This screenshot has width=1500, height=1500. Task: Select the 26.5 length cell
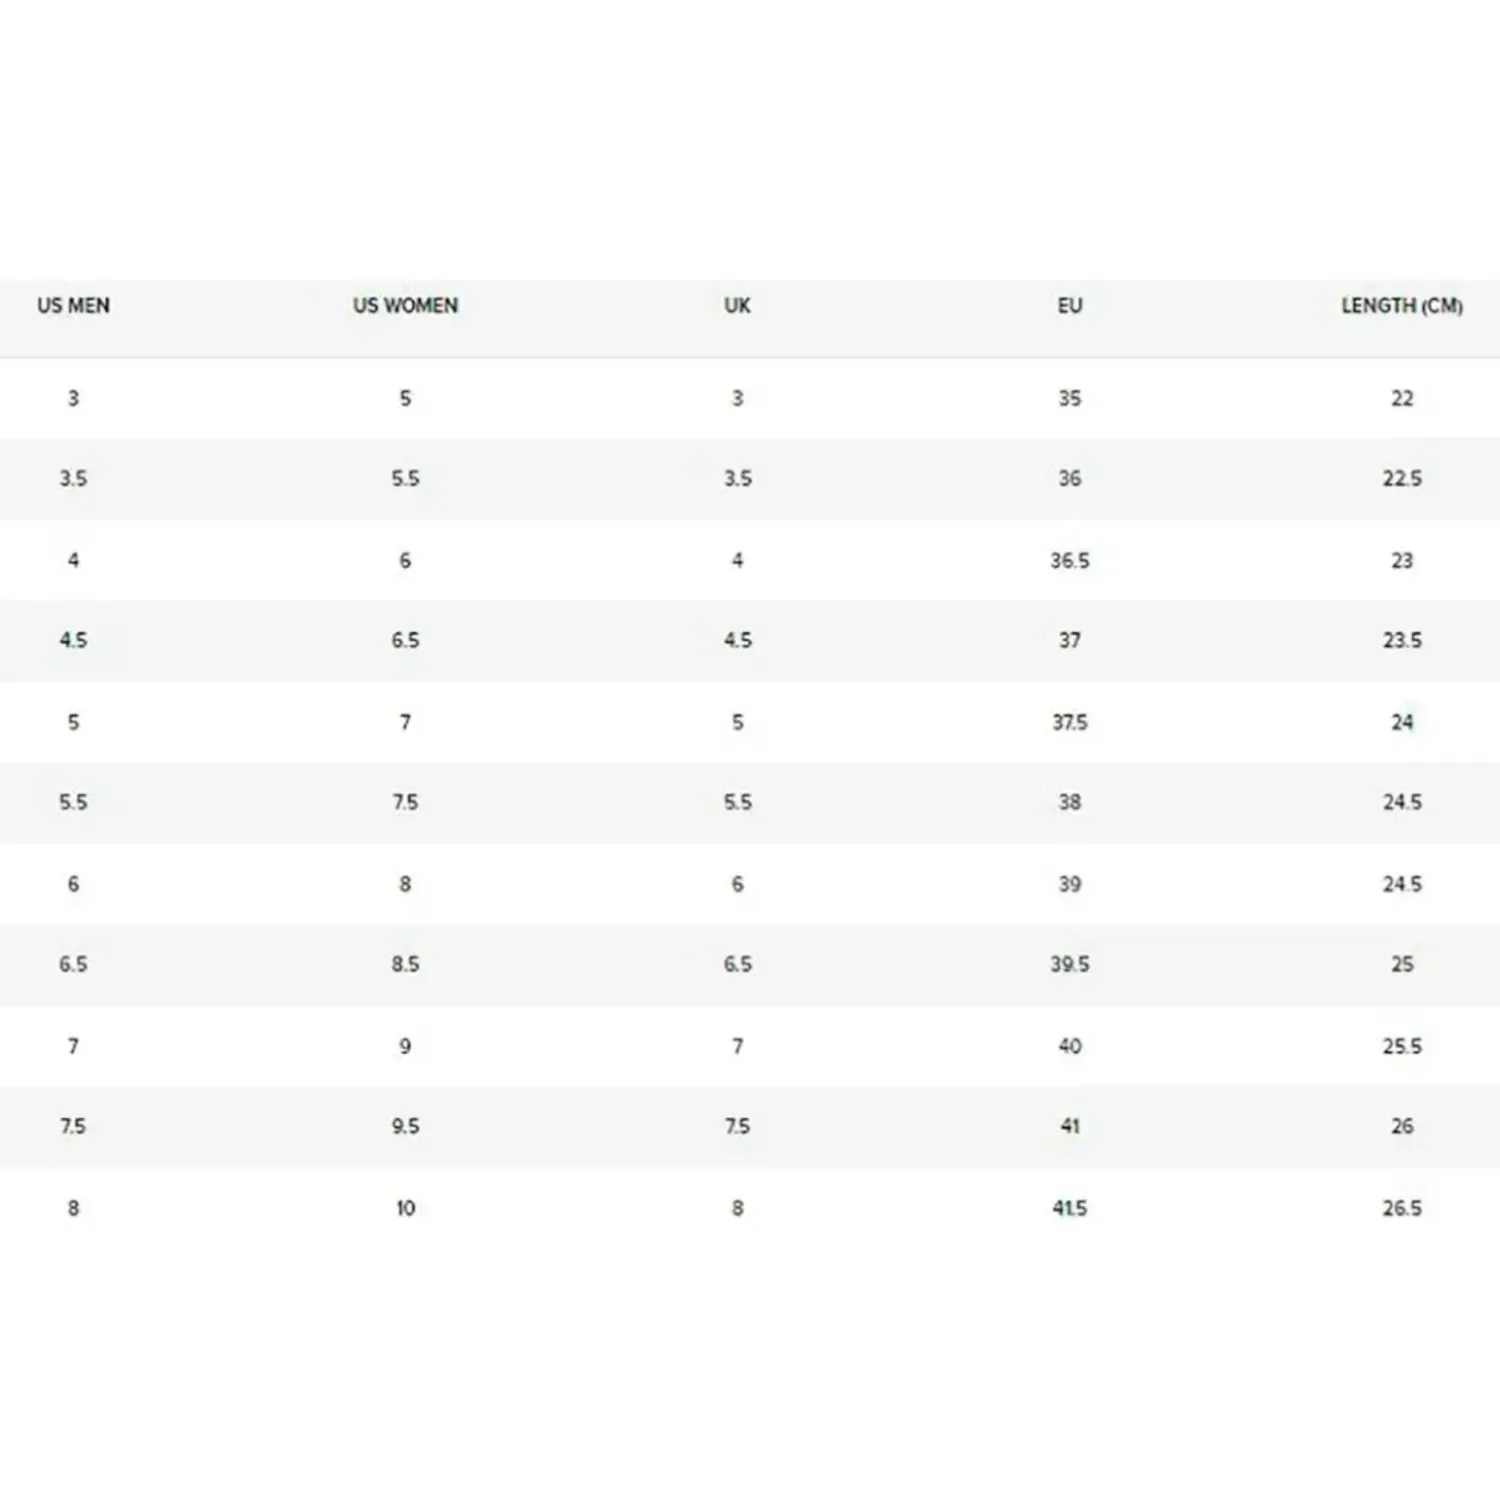pos(1401,1208)
